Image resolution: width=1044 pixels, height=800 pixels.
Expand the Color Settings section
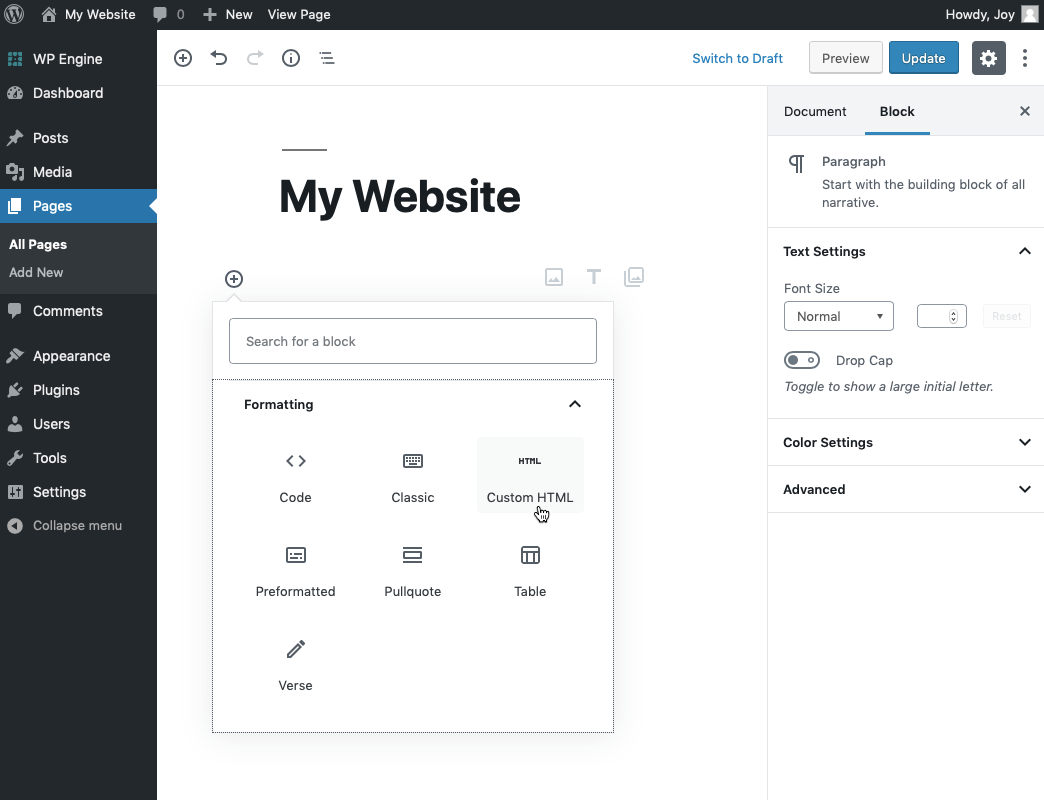pyautogui.click(x=905, y=442)
